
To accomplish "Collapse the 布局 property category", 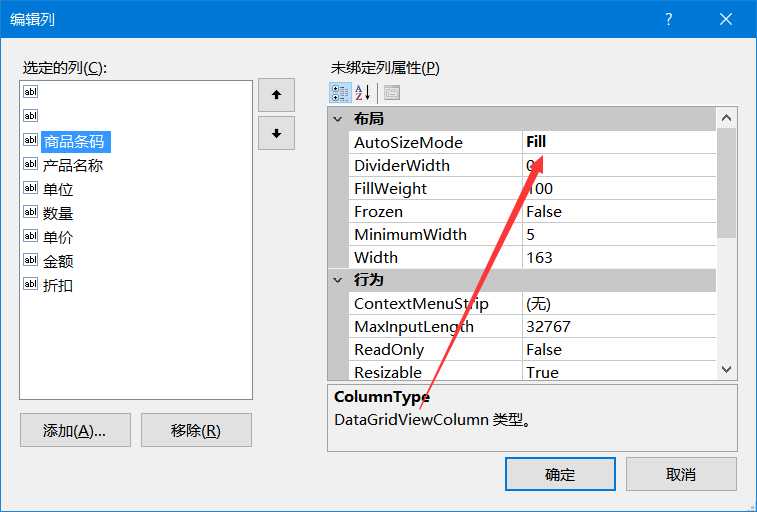I will pos(337,119).
